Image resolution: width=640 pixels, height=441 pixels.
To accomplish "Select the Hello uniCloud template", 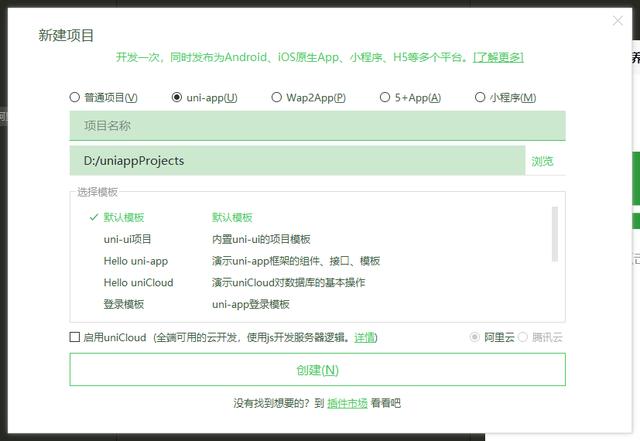I will [x=138, y=283].
